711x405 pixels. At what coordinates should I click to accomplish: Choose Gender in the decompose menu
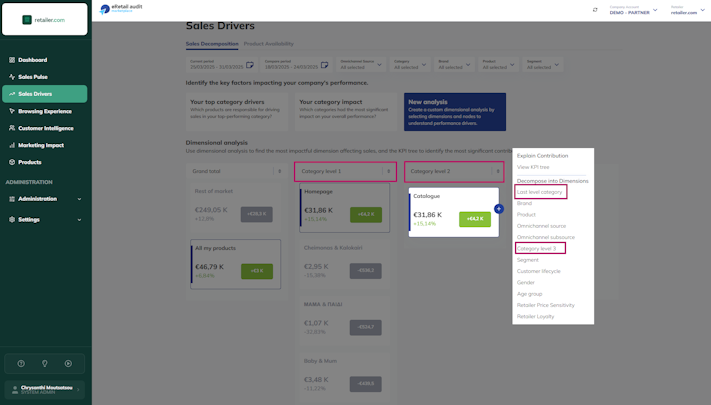pyautogui.click(x=526, y=283)
